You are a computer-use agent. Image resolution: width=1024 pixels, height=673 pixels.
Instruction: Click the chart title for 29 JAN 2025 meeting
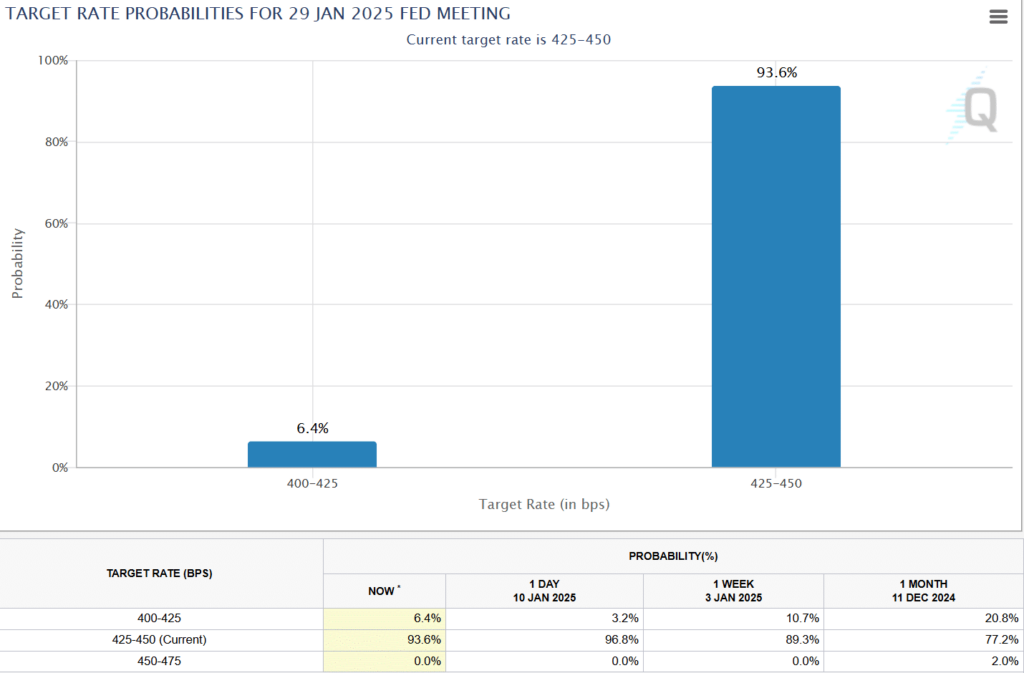coord(258,14)
